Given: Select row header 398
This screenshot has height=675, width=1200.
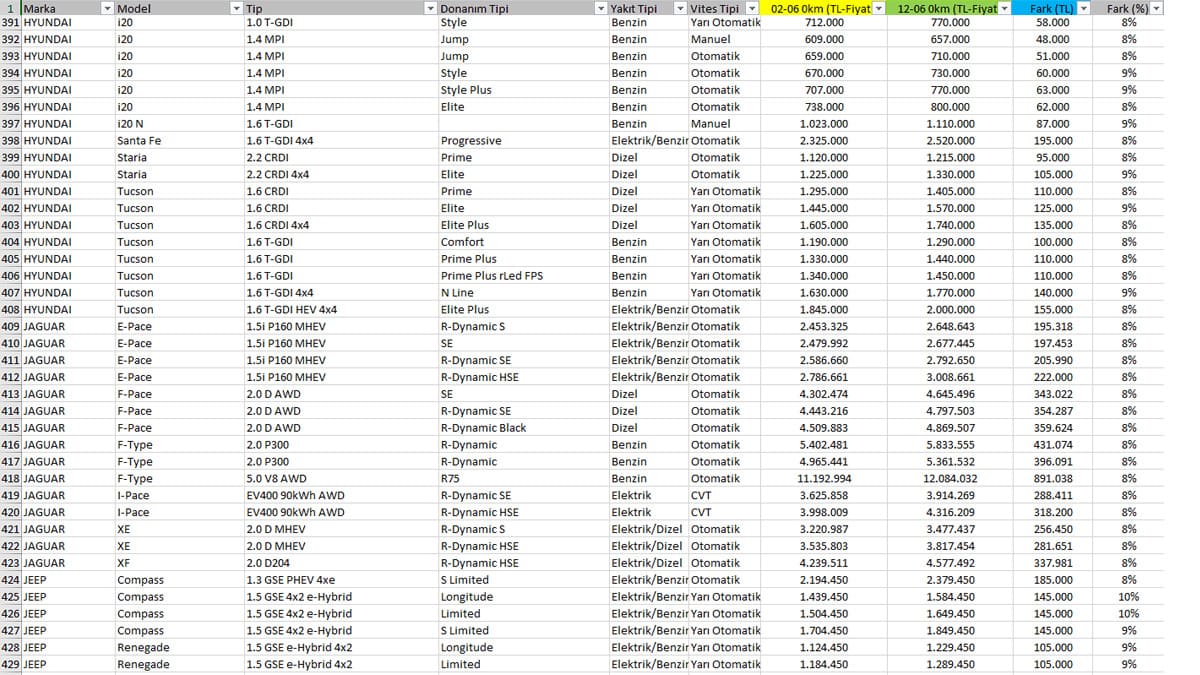Looking at the screenshot, I should coord(10,141).
